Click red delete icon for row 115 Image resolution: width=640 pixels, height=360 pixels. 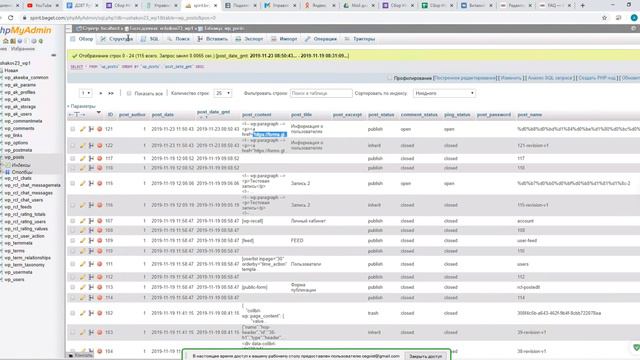tap(100, 183)
